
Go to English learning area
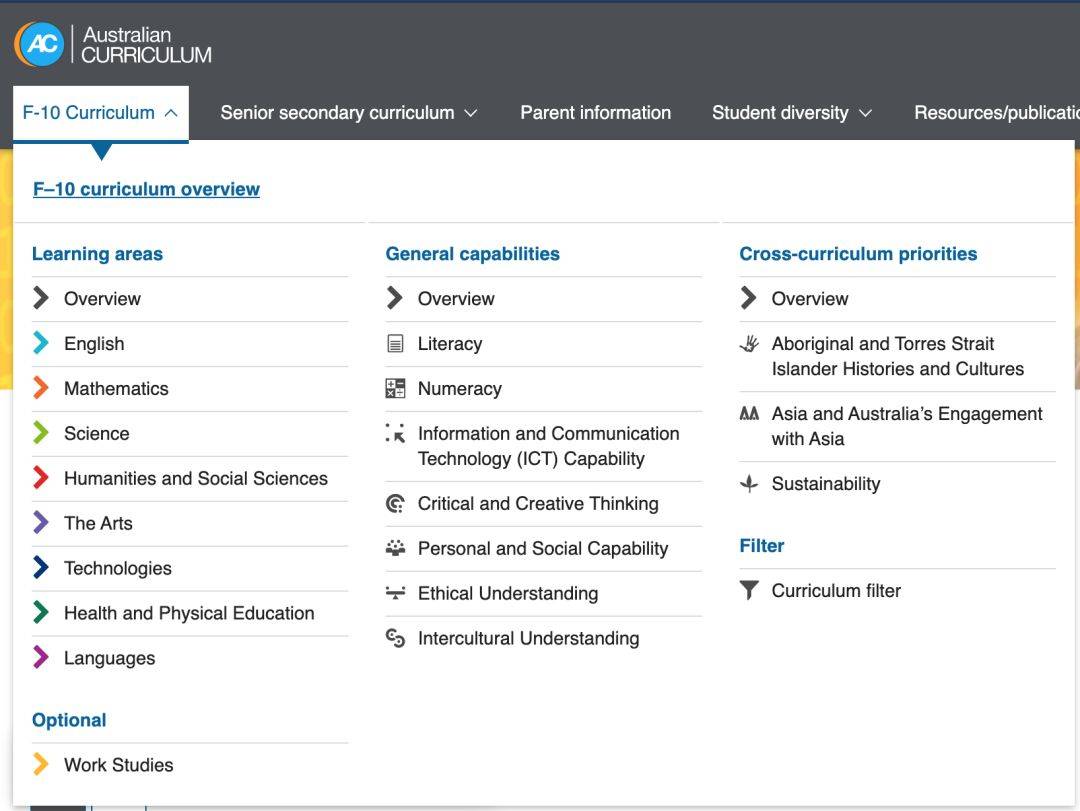pyautogui.click(x=94, y=343)
